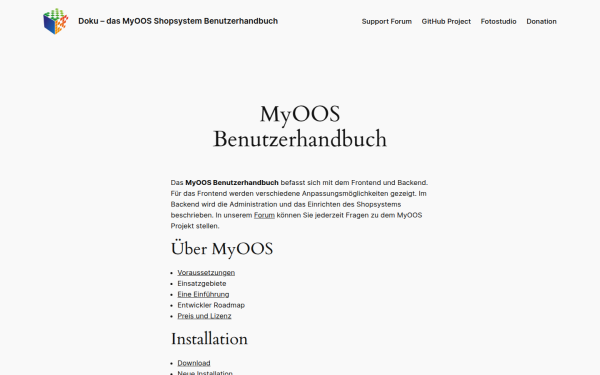Follow the Preis und Lizenz link
This screenshot has height=375, width=600.
pos(204,316)
